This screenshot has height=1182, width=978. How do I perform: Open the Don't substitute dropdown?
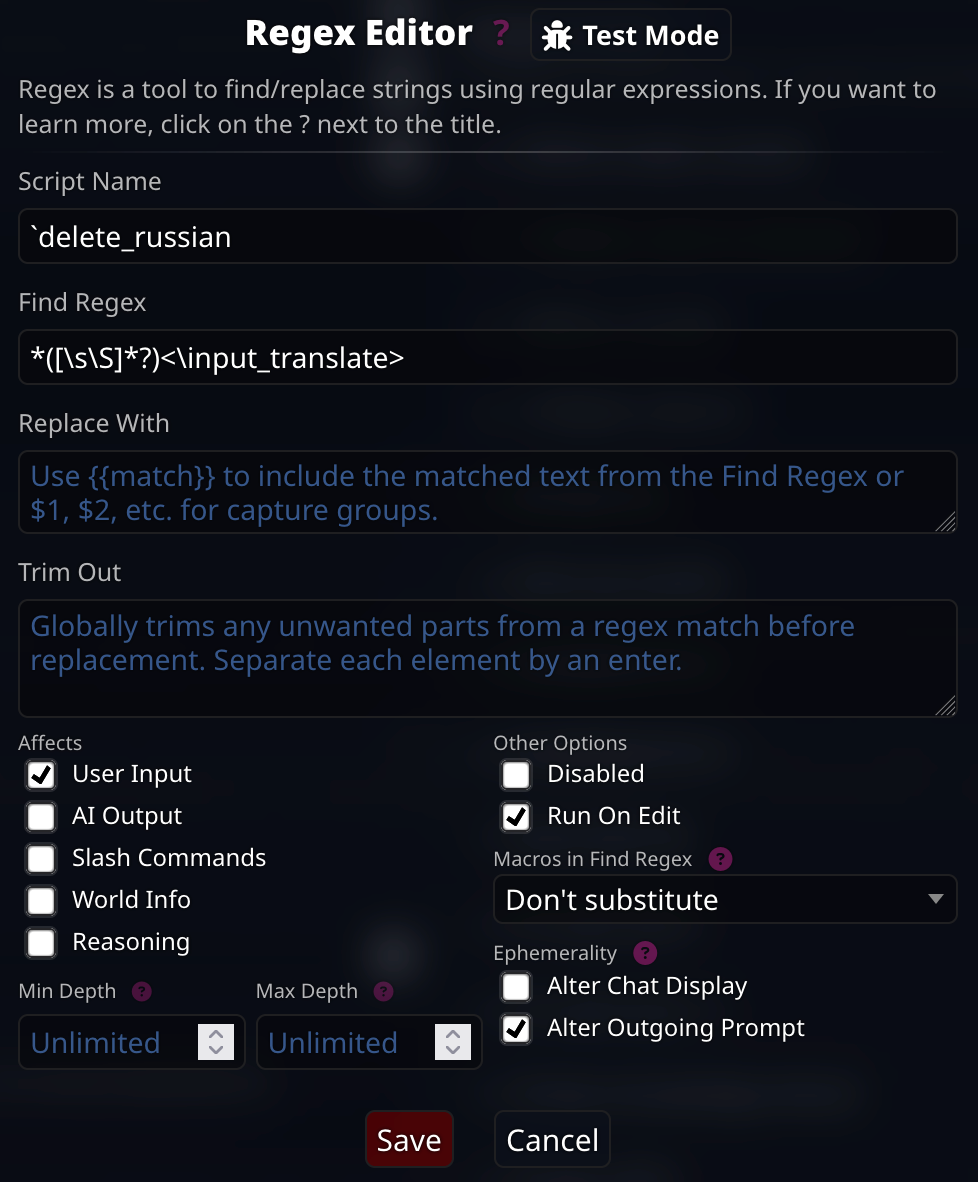(x=725, y=899)
